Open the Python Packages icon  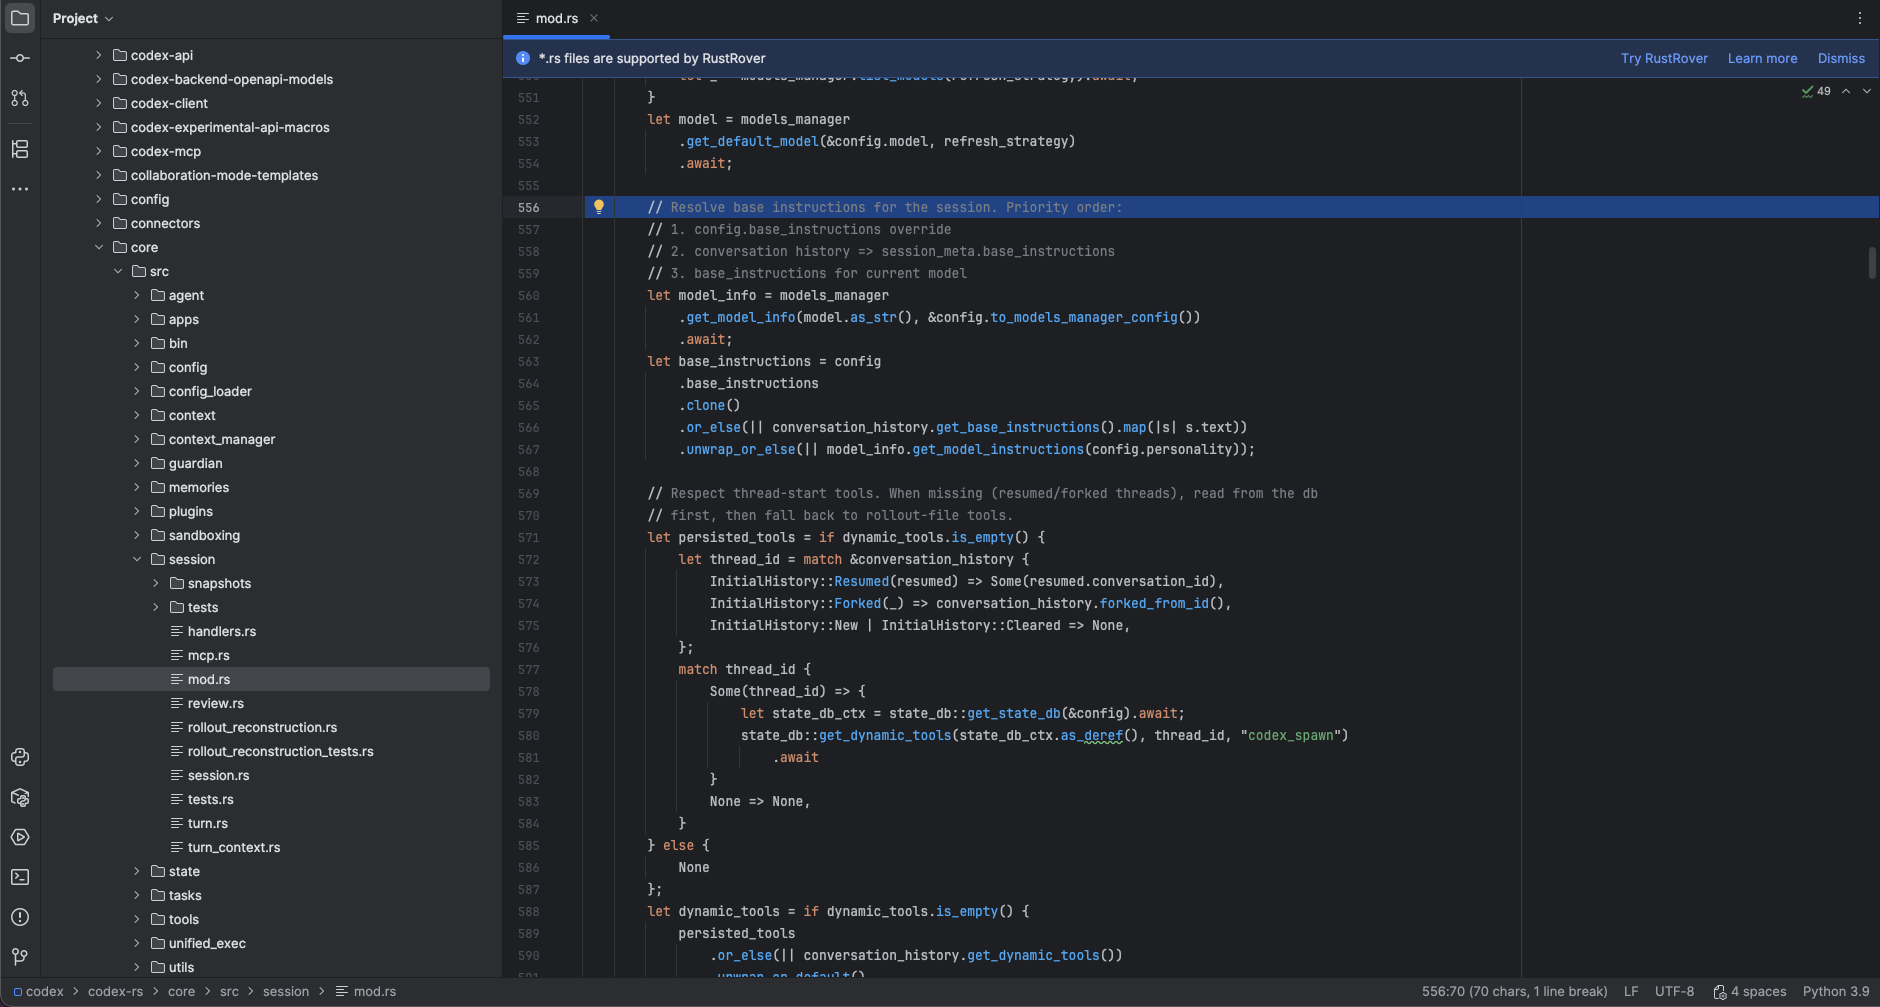point(20,797)
